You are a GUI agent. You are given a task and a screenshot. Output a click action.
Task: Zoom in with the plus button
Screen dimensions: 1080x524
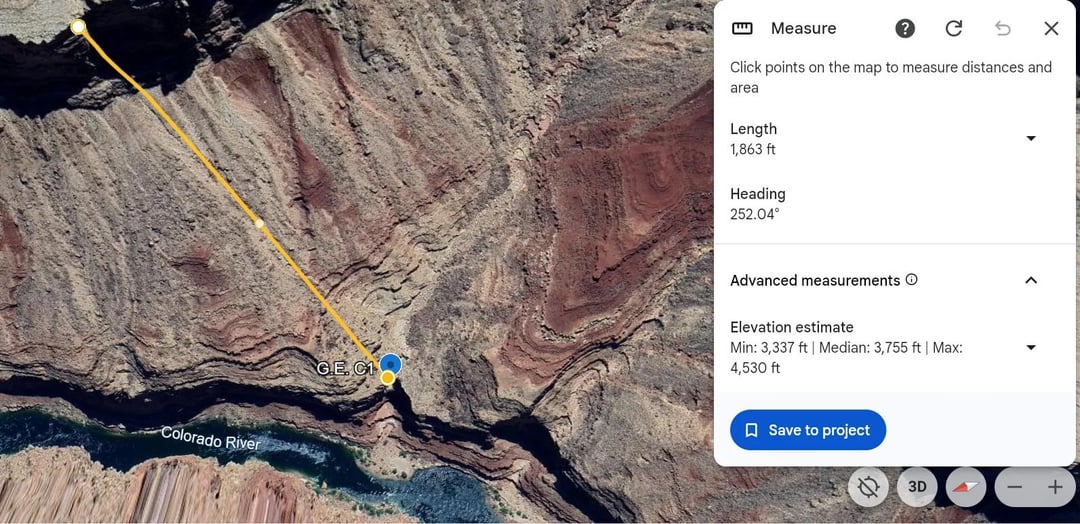coord(1055,487)
